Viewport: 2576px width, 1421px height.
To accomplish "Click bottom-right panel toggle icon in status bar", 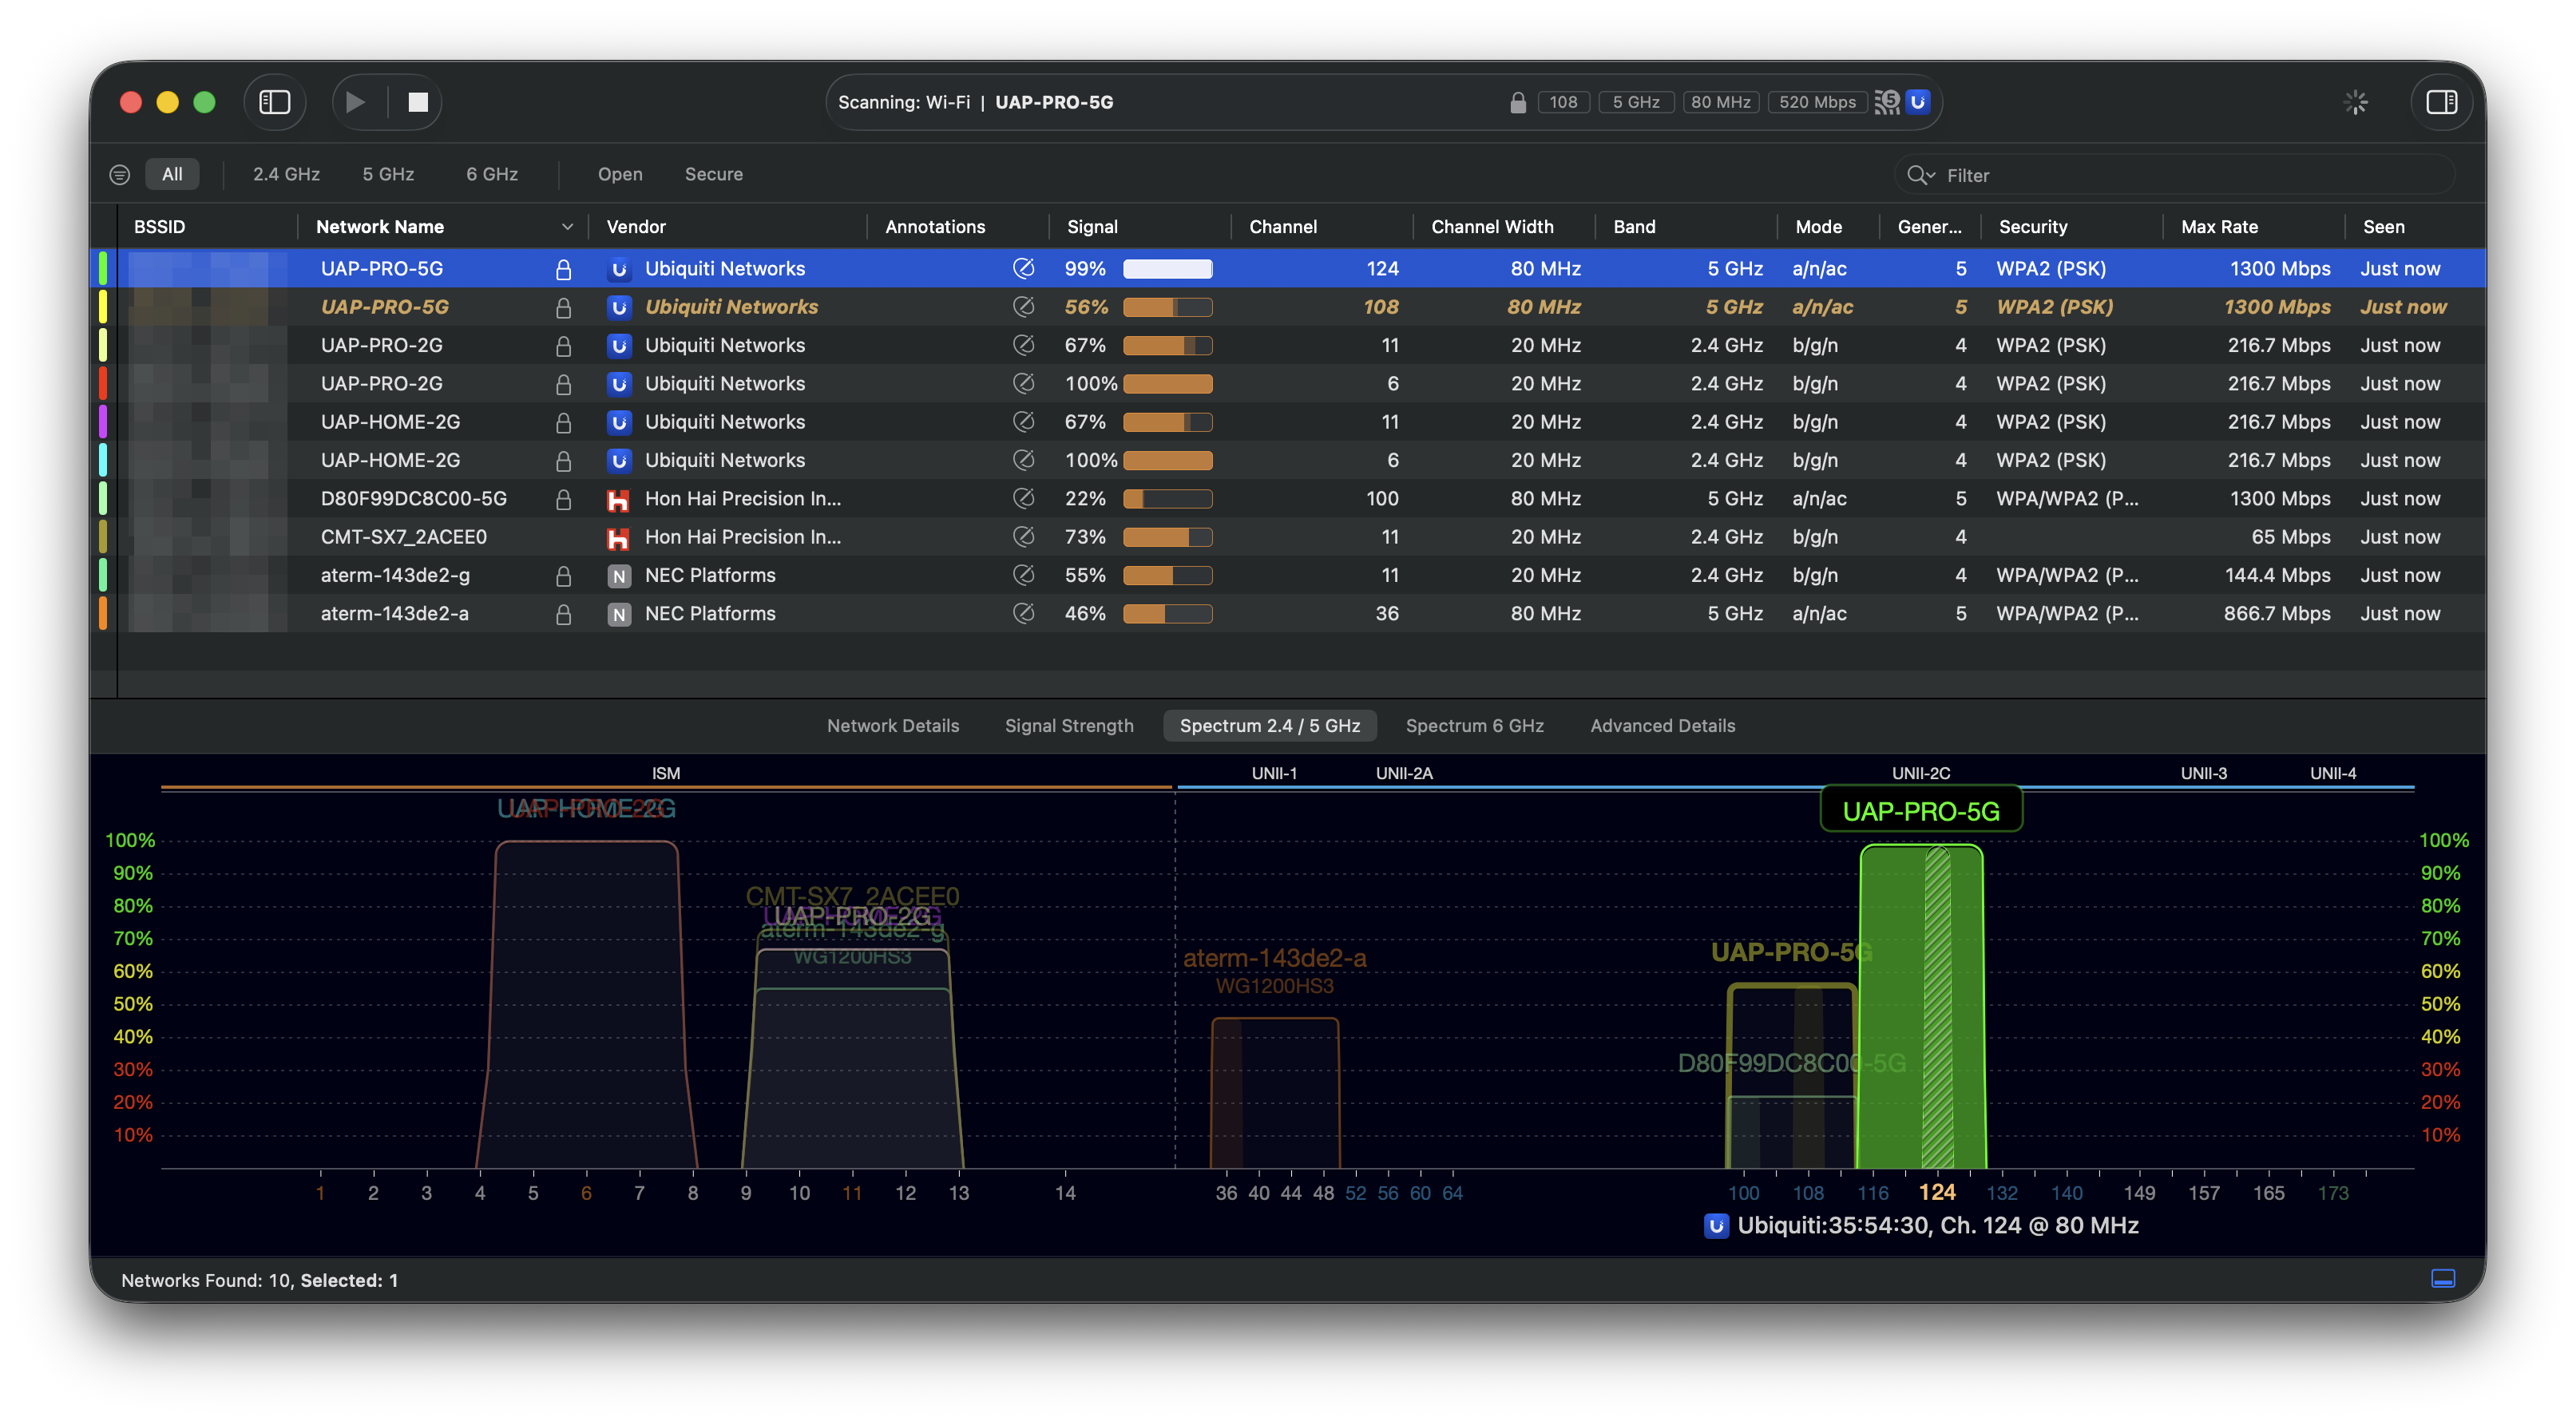I will click(x=2442, y=1279).
